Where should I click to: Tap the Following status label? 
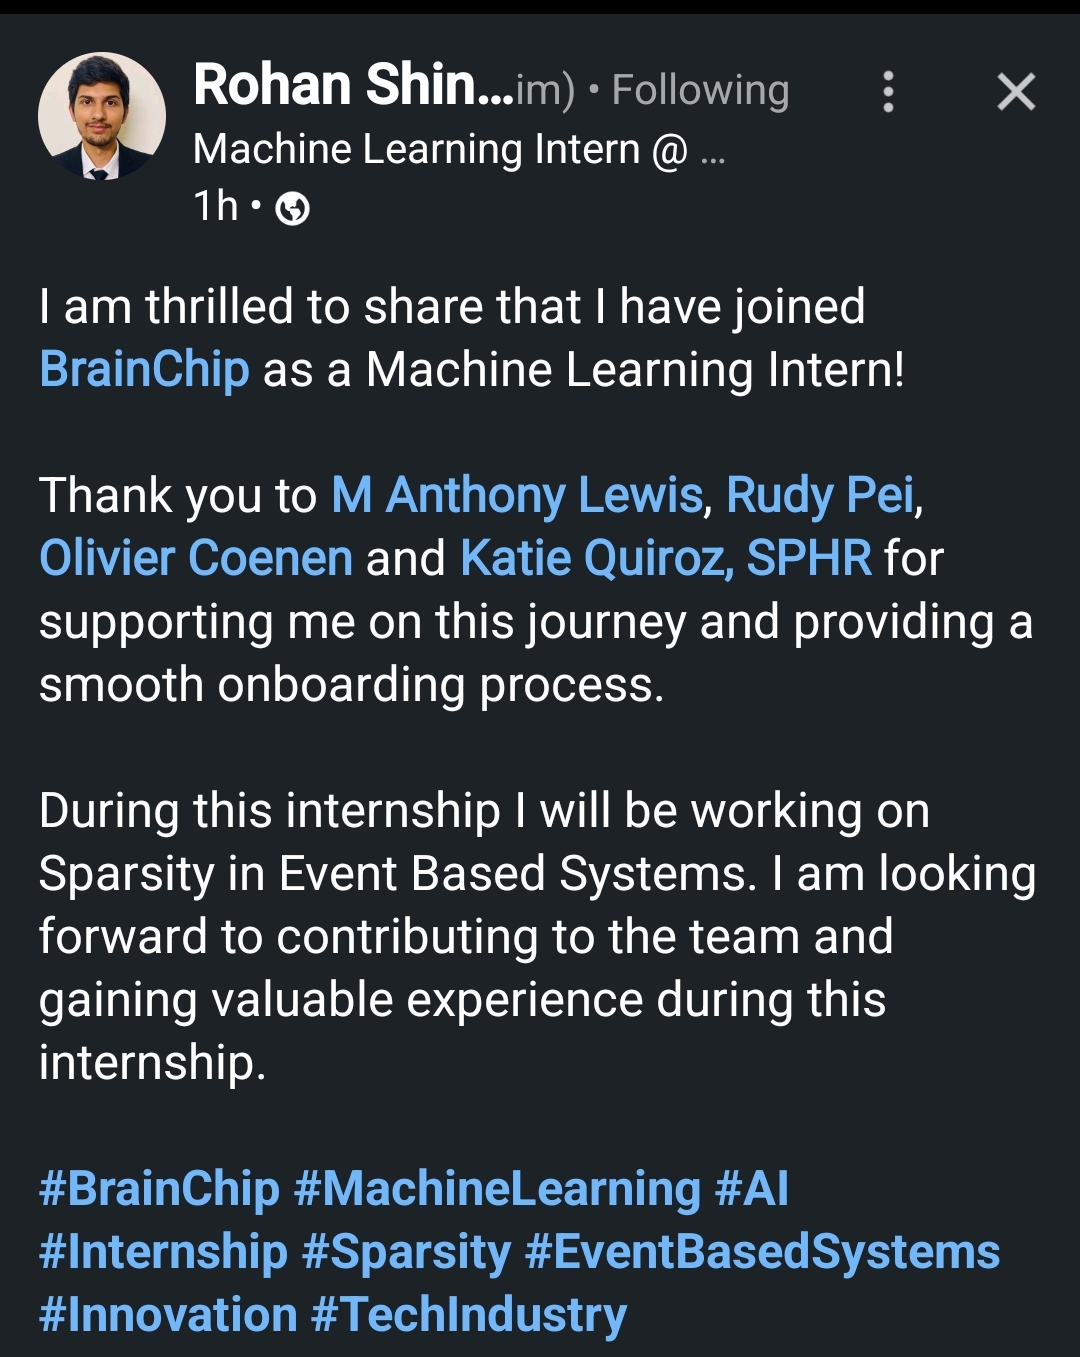[x=700, y=90]
